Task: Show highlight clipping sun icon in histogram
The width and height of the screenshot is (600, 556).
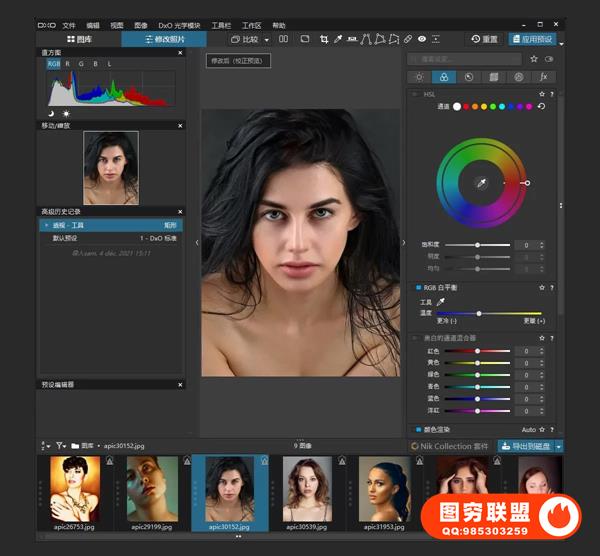Action: tap(67, 113)
